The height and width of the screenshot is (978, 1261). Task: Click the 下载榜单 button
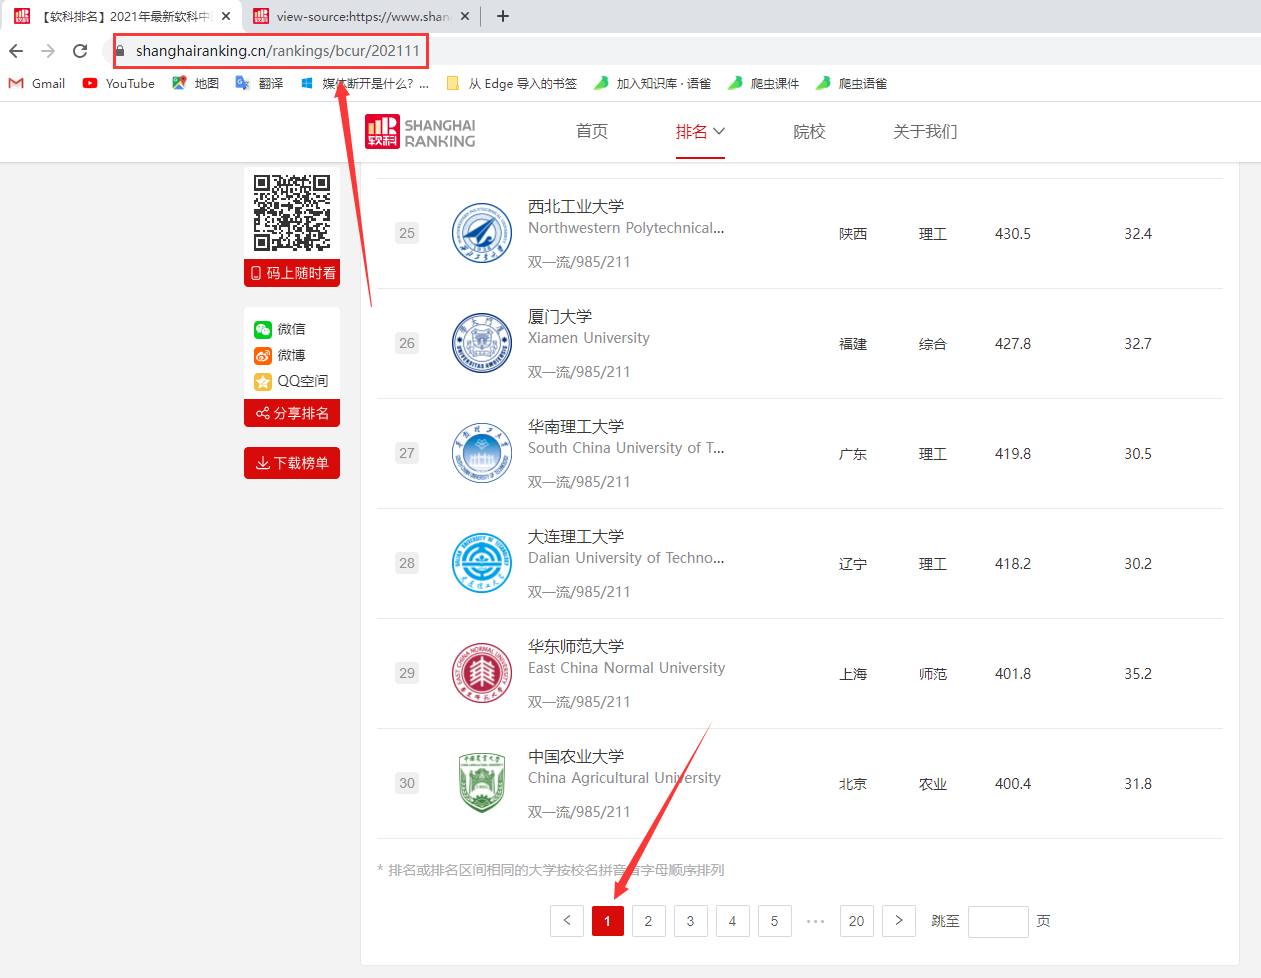(292, 463)
